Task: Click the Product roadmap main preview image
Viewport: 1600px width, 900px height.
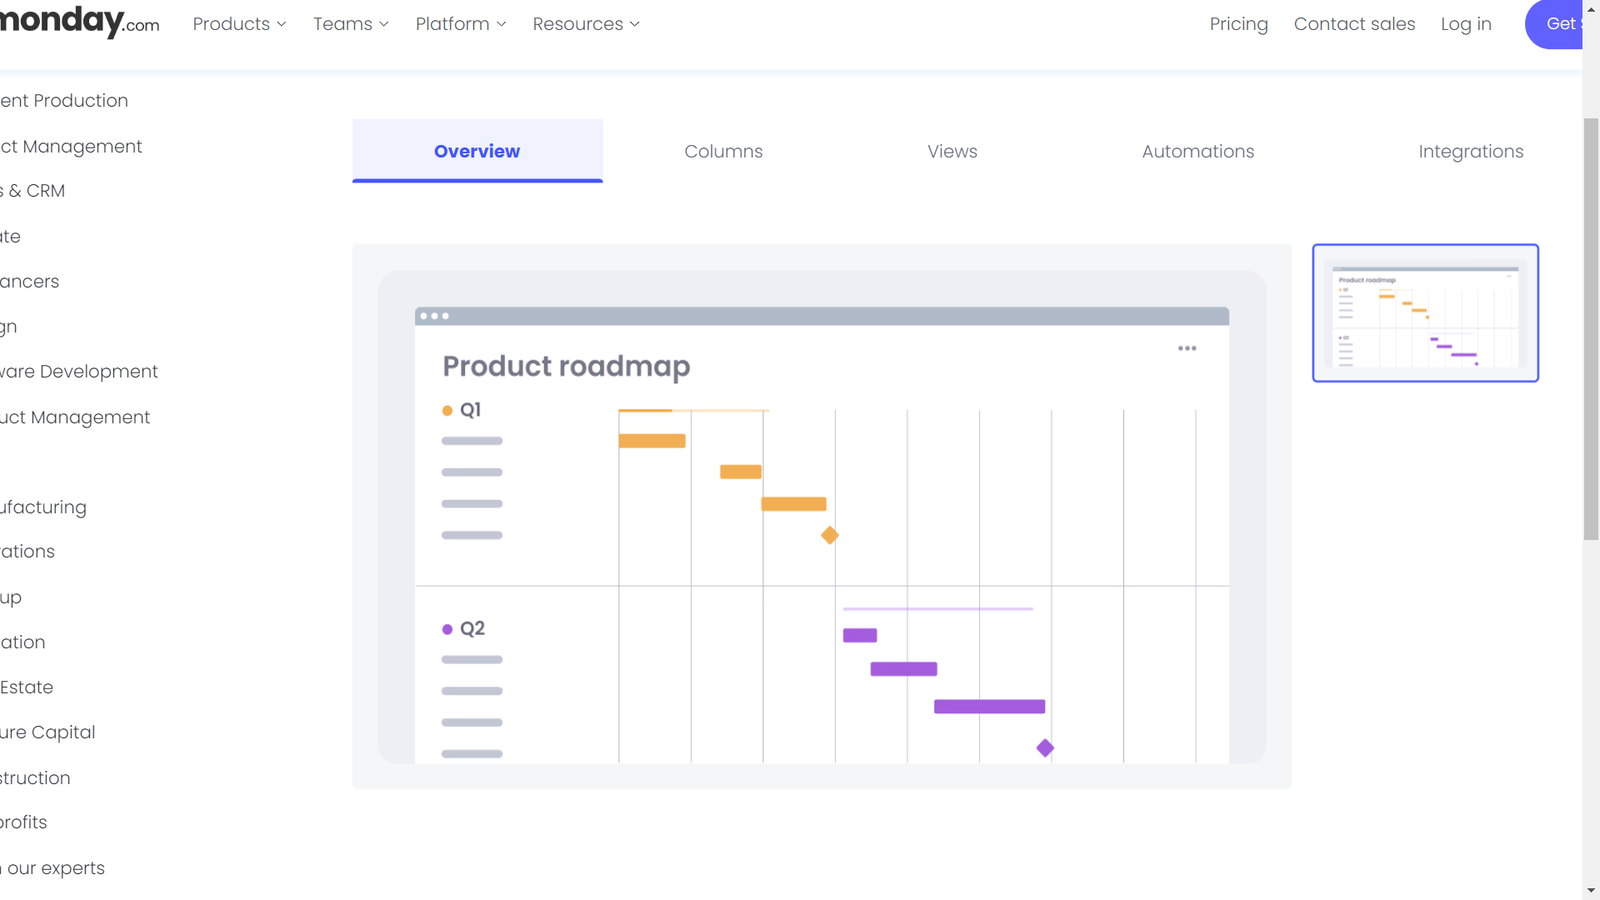Action: click(822, 516)
